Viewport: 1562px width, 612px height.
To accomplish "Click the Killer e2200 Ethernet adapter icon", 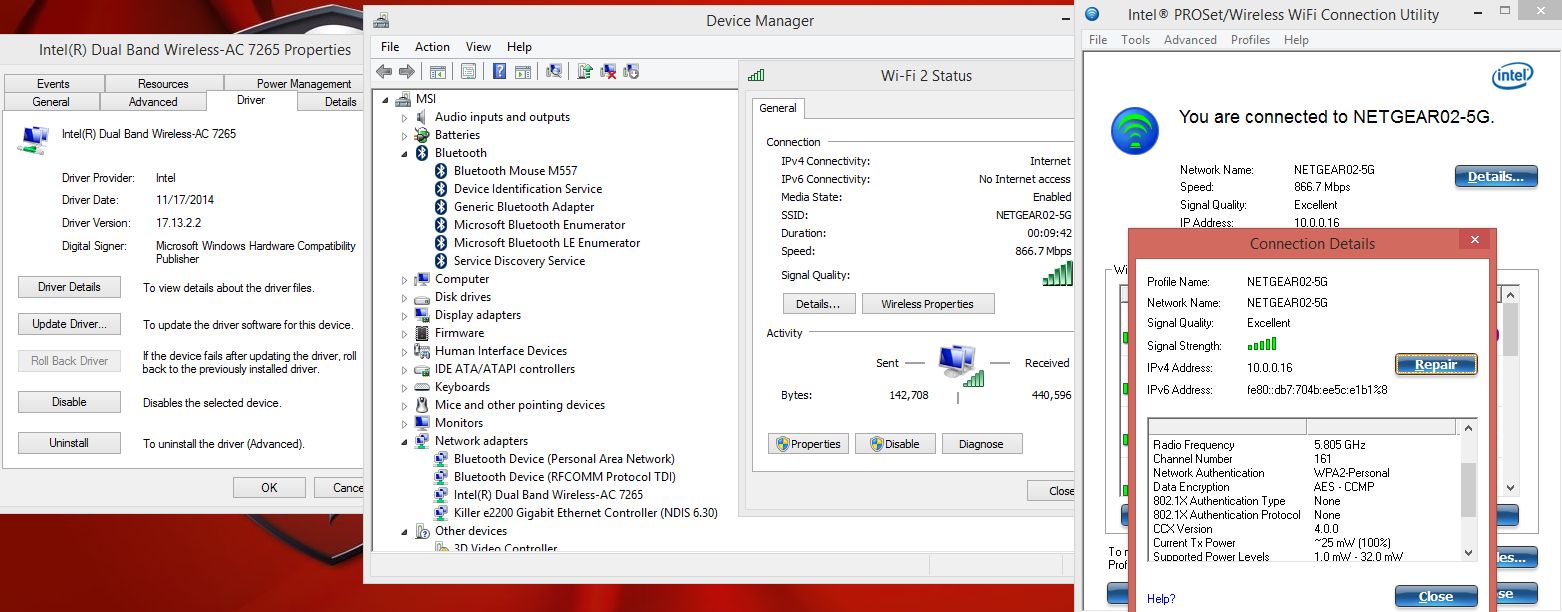I will [x=442, y=513].
